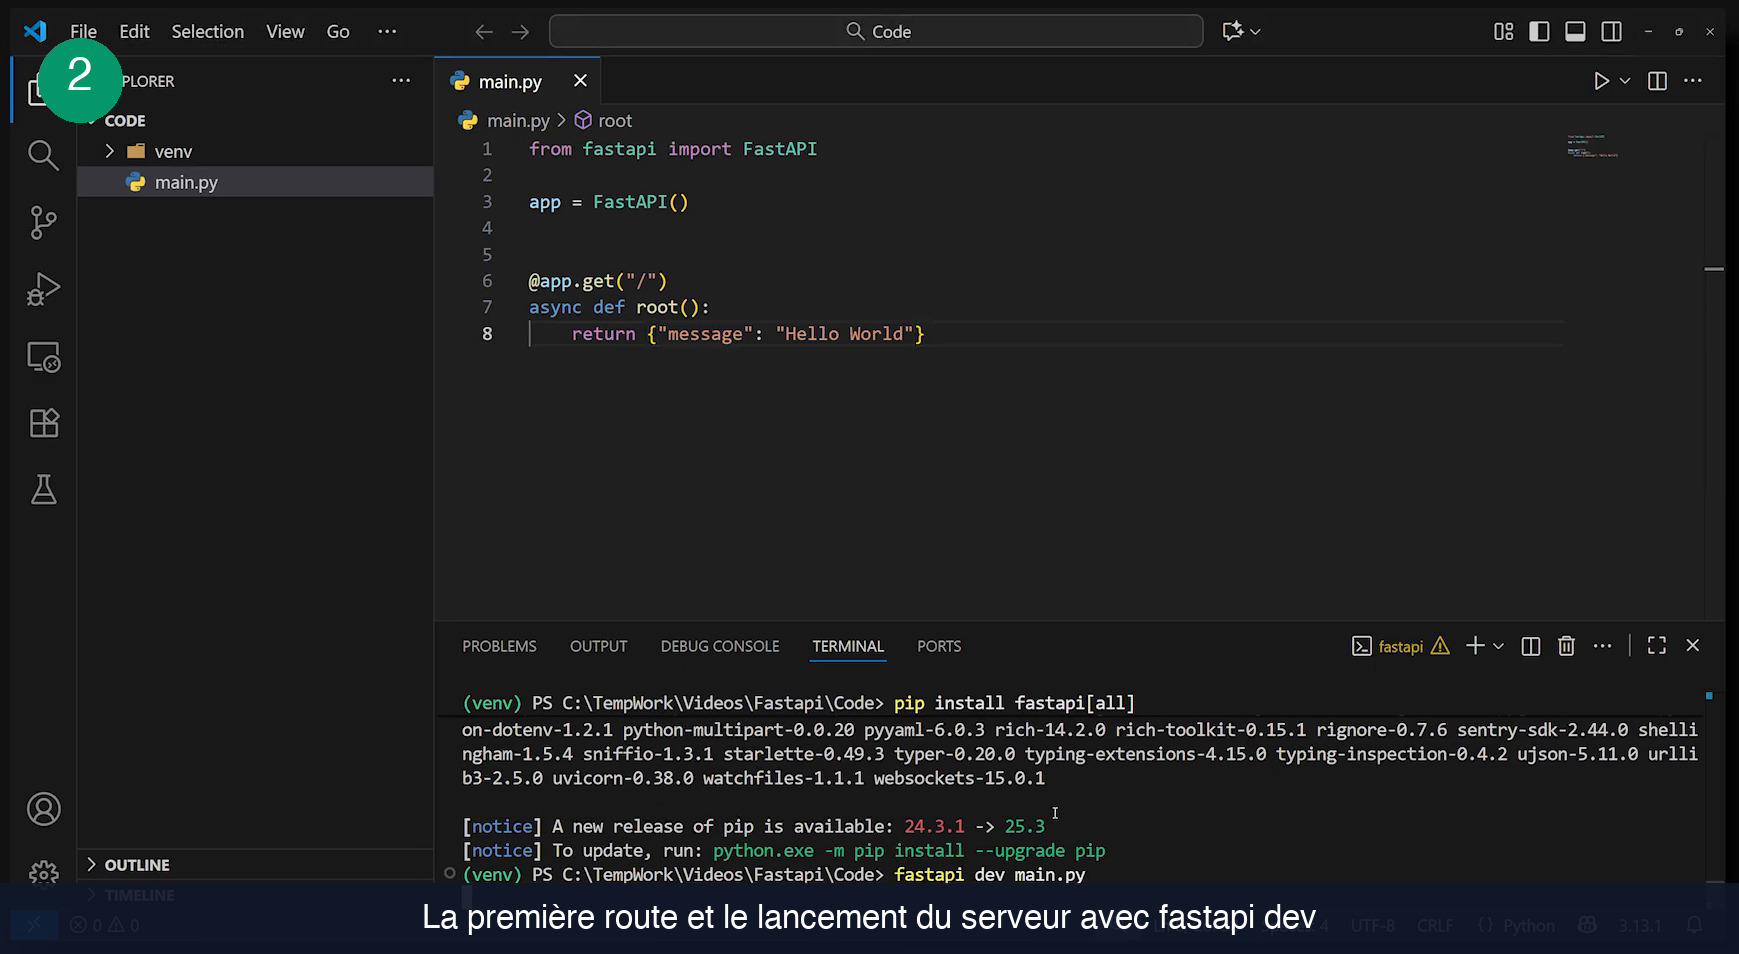Click the pip install fastapi[all] command
Viewport: 1739px width, 954px height.
tap(1014, 703)
